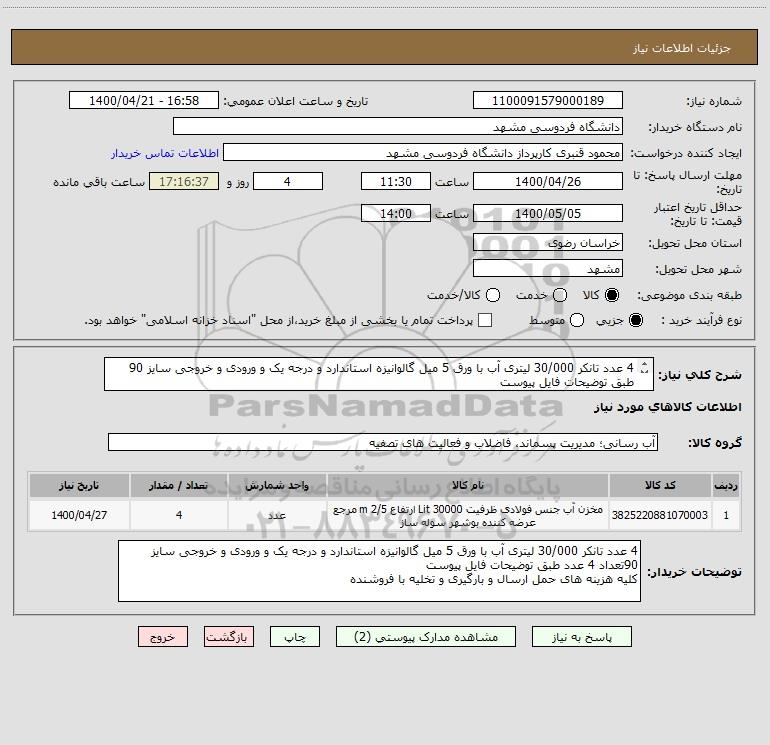770x745 pixels.
Task: Click the توضیحات خریدار text area
Action: pyautogui.click(x=380, y=571)
